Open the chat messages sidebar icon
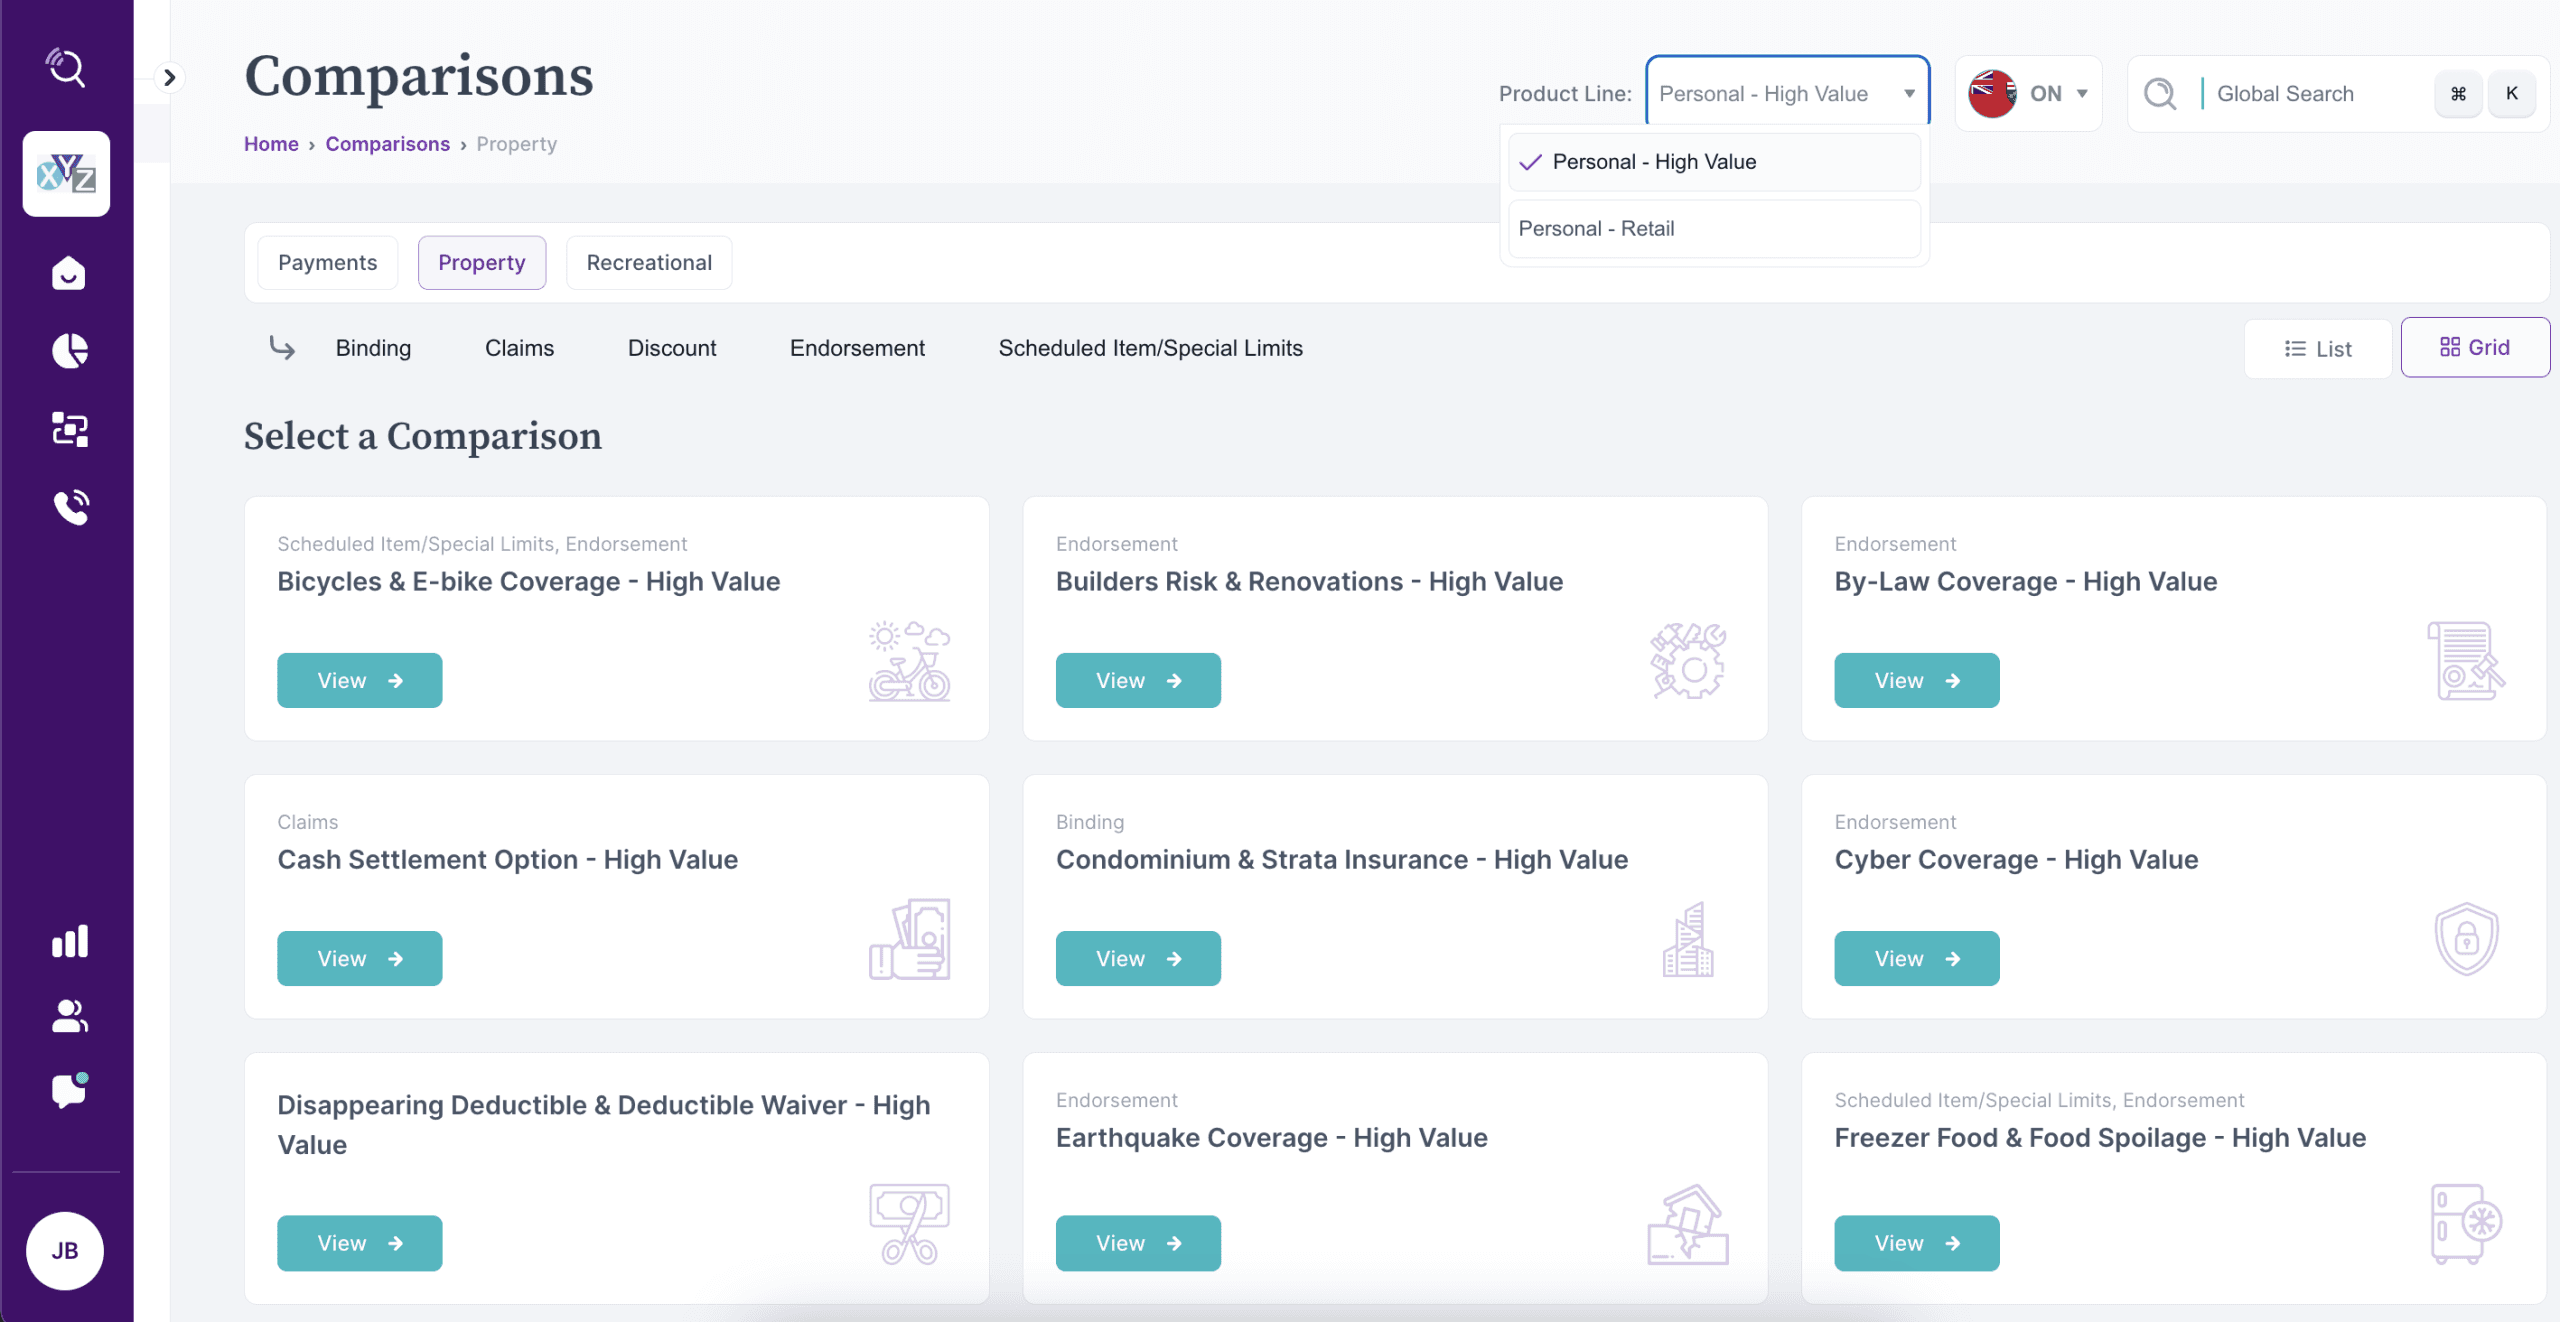 pyautogui.click(x=69, y=1090)
